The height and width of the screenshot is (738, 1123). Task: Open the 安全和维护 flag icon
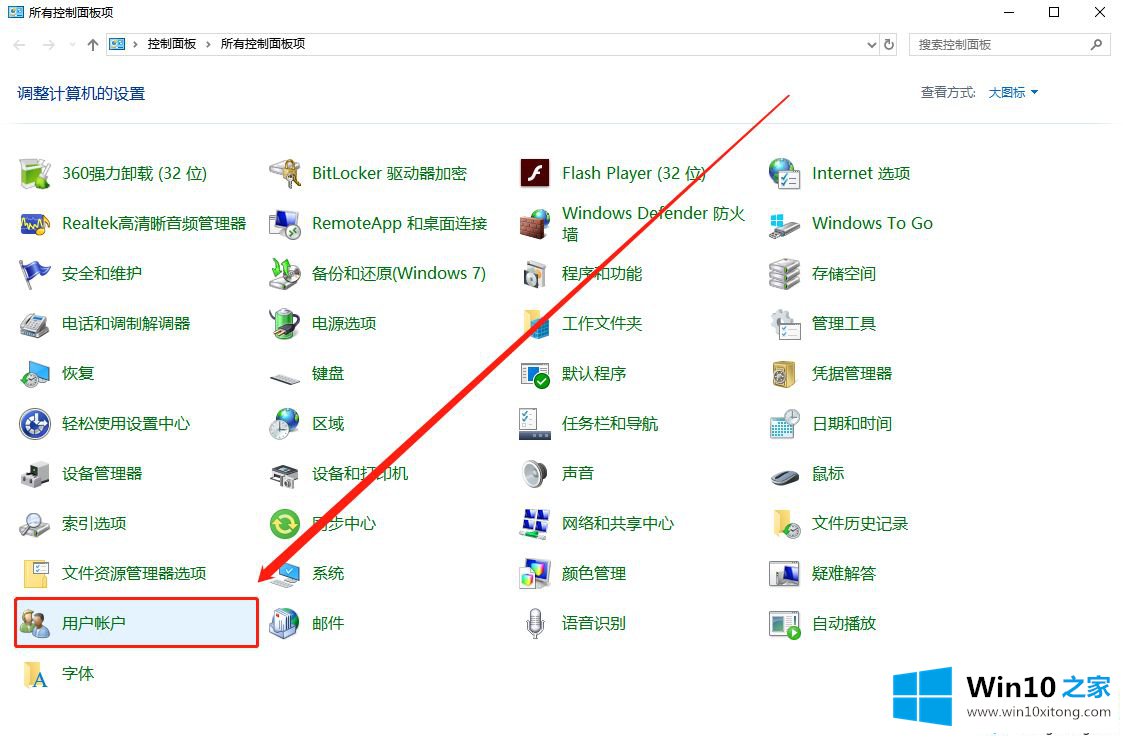tap(34, 274)
